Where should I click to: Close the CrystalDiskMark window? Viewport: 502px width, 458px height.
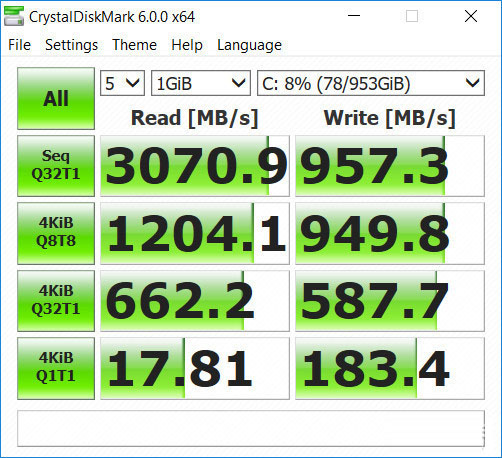pyautogui.click(x=471, y=16)
